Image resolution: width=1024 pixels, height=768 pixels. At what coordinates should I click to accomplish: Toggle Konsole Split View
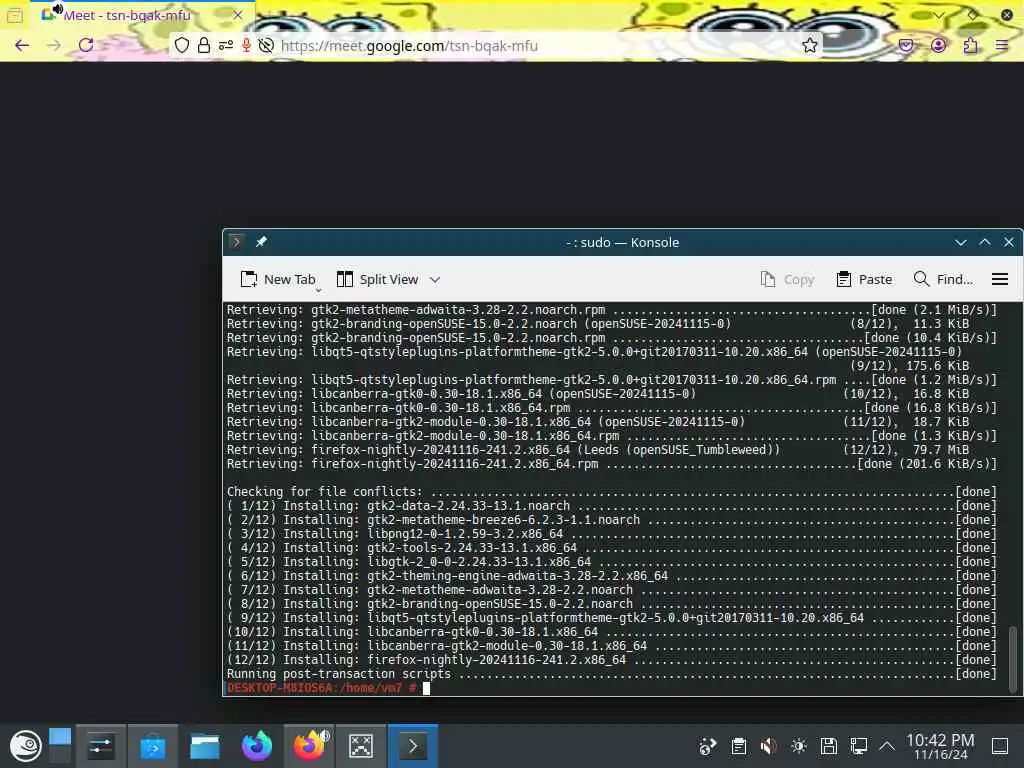(x=377, y=280)
